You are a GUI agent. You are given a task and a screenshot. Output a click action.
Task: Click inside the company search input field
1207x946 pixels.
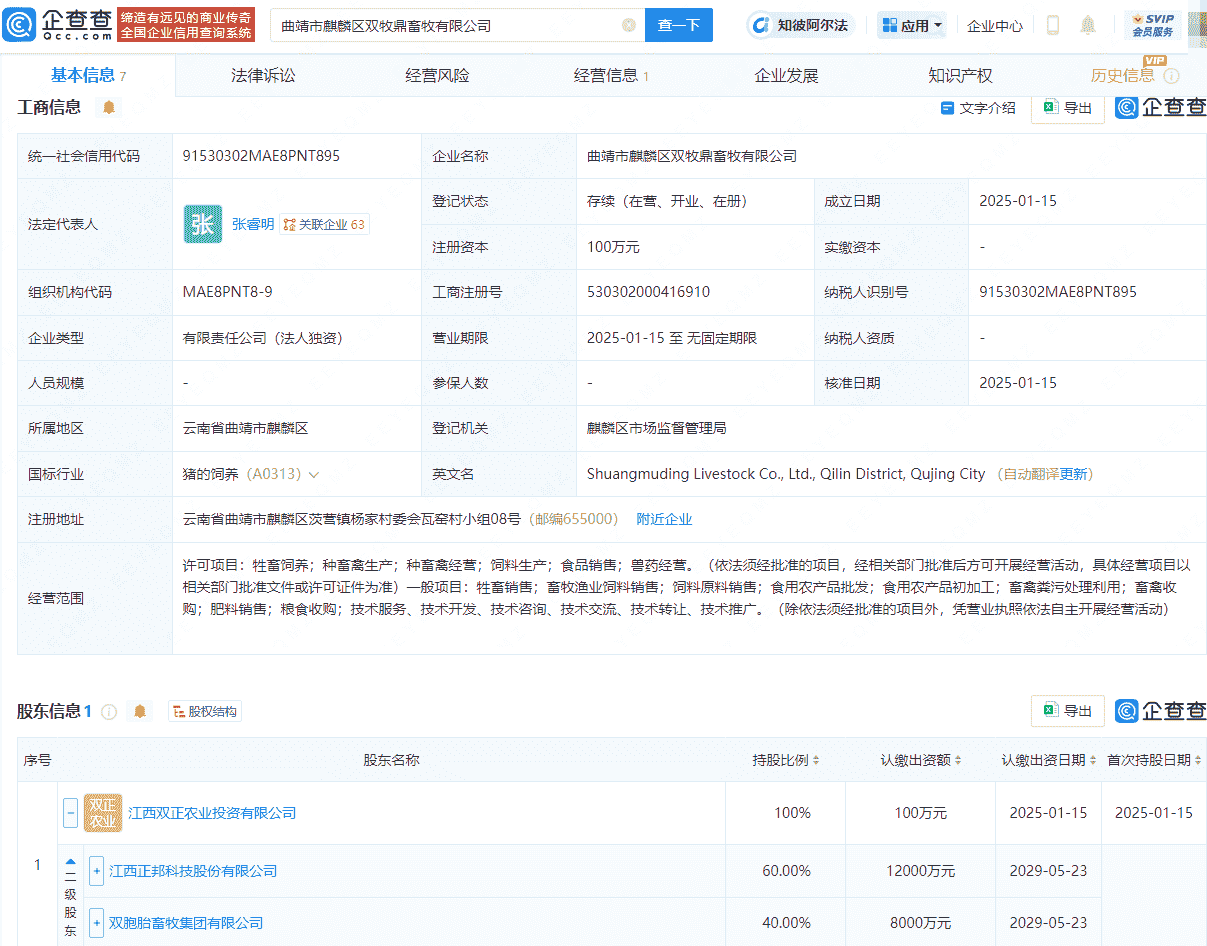(x=450, y=25)
